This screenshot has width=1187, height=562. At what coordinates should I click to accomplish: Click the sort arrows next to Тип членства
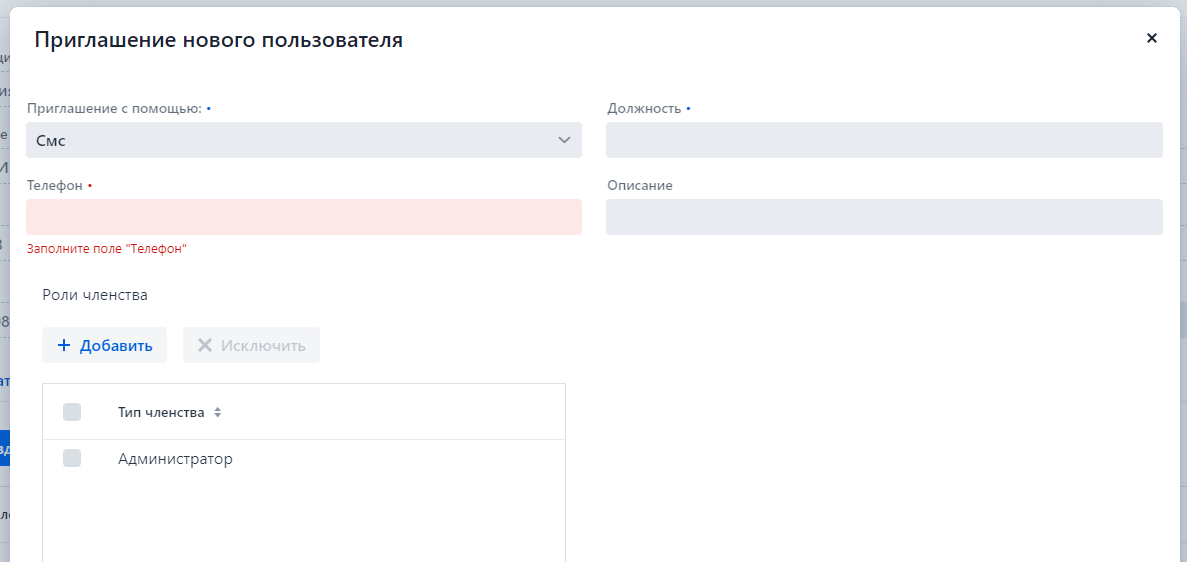point(218,413)
